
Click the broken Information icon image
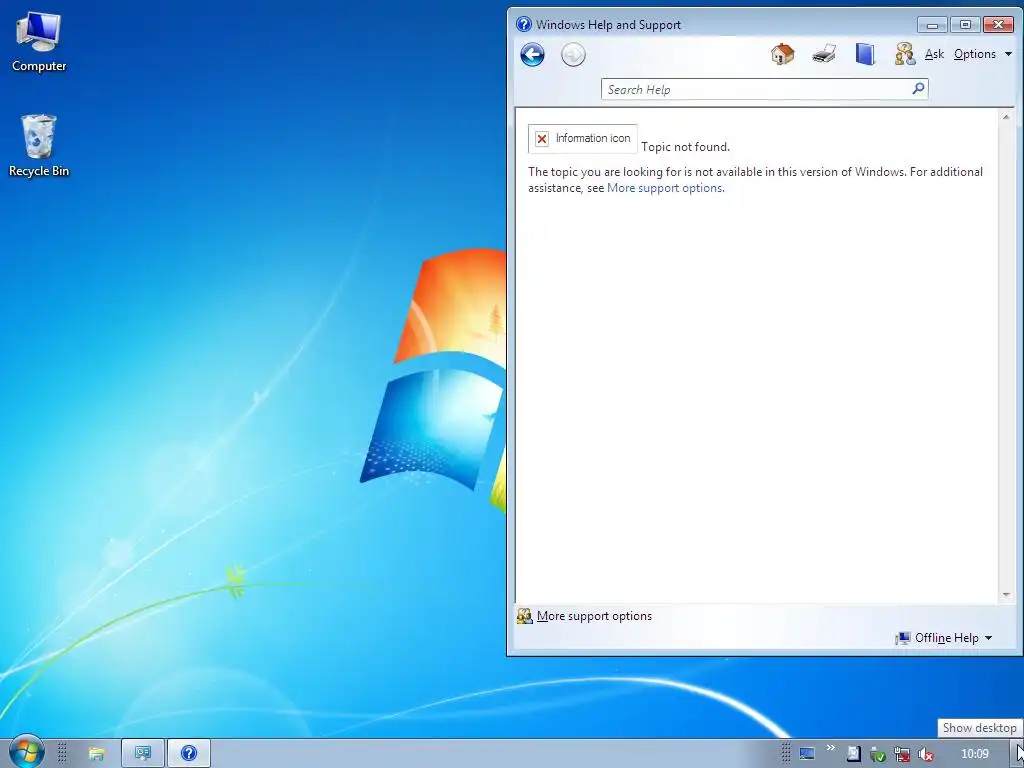pyautogui.click(x=583, y=138)
